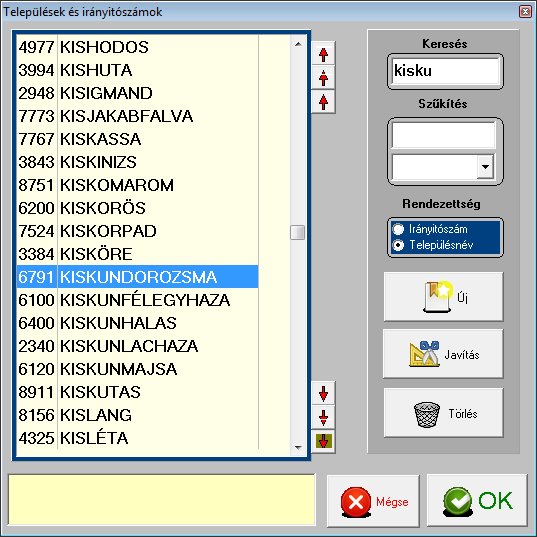This screenshot has height=537, width=537.
Task: Click list scrollbar down arrow
Action: point(298,447)
